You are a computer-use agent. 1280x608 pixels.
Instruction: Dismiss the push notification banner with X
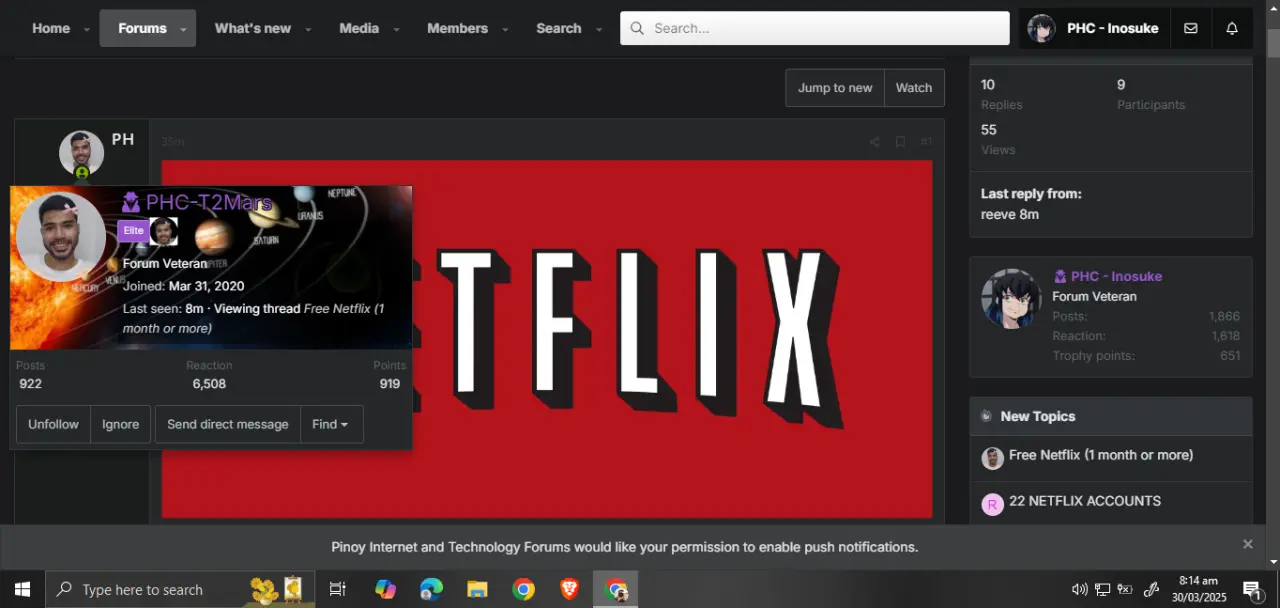point(1247,544)
